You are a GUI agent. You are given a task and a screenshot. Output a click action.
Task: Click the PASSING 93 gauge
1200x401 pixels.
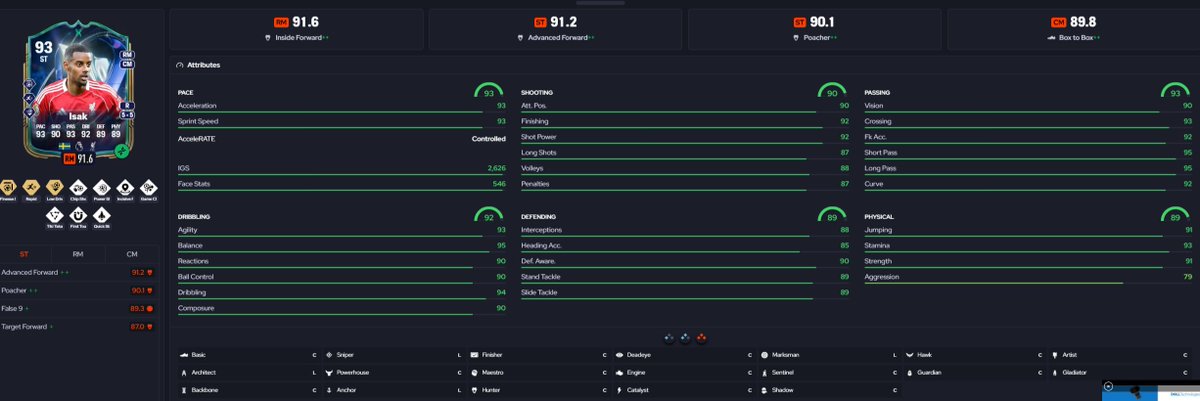coord(1176,91)
